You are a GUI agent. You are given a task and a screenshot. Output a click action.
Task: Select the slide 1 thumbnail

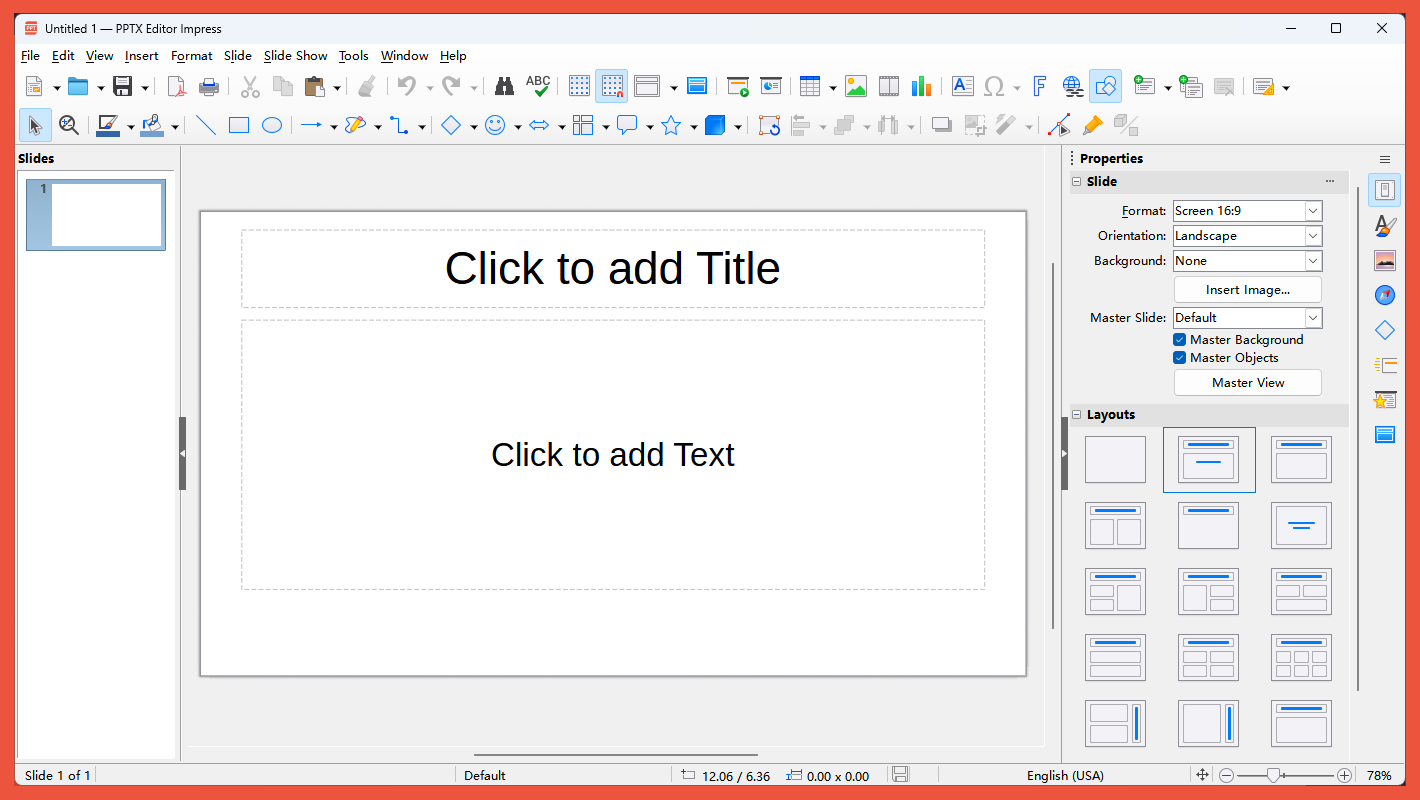coord(96,215)
